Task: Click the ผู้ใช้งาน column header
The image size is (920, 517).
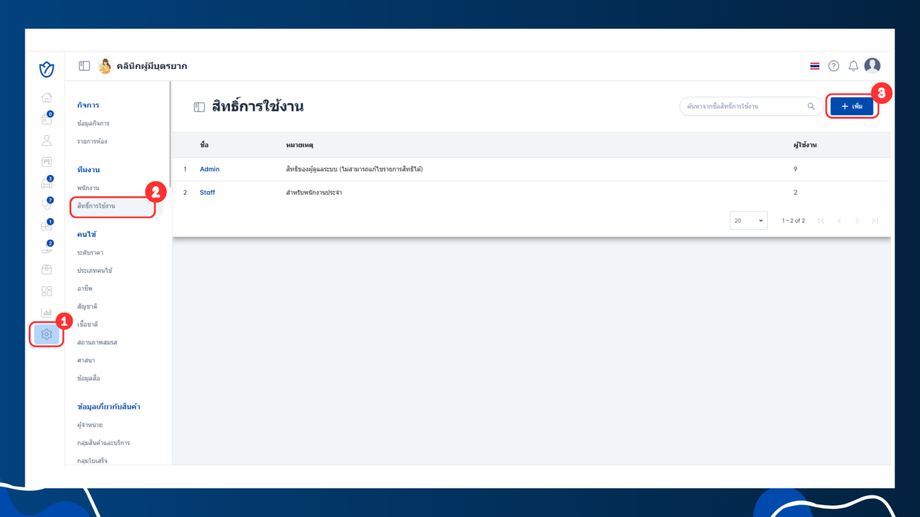Action: [805, 145]
